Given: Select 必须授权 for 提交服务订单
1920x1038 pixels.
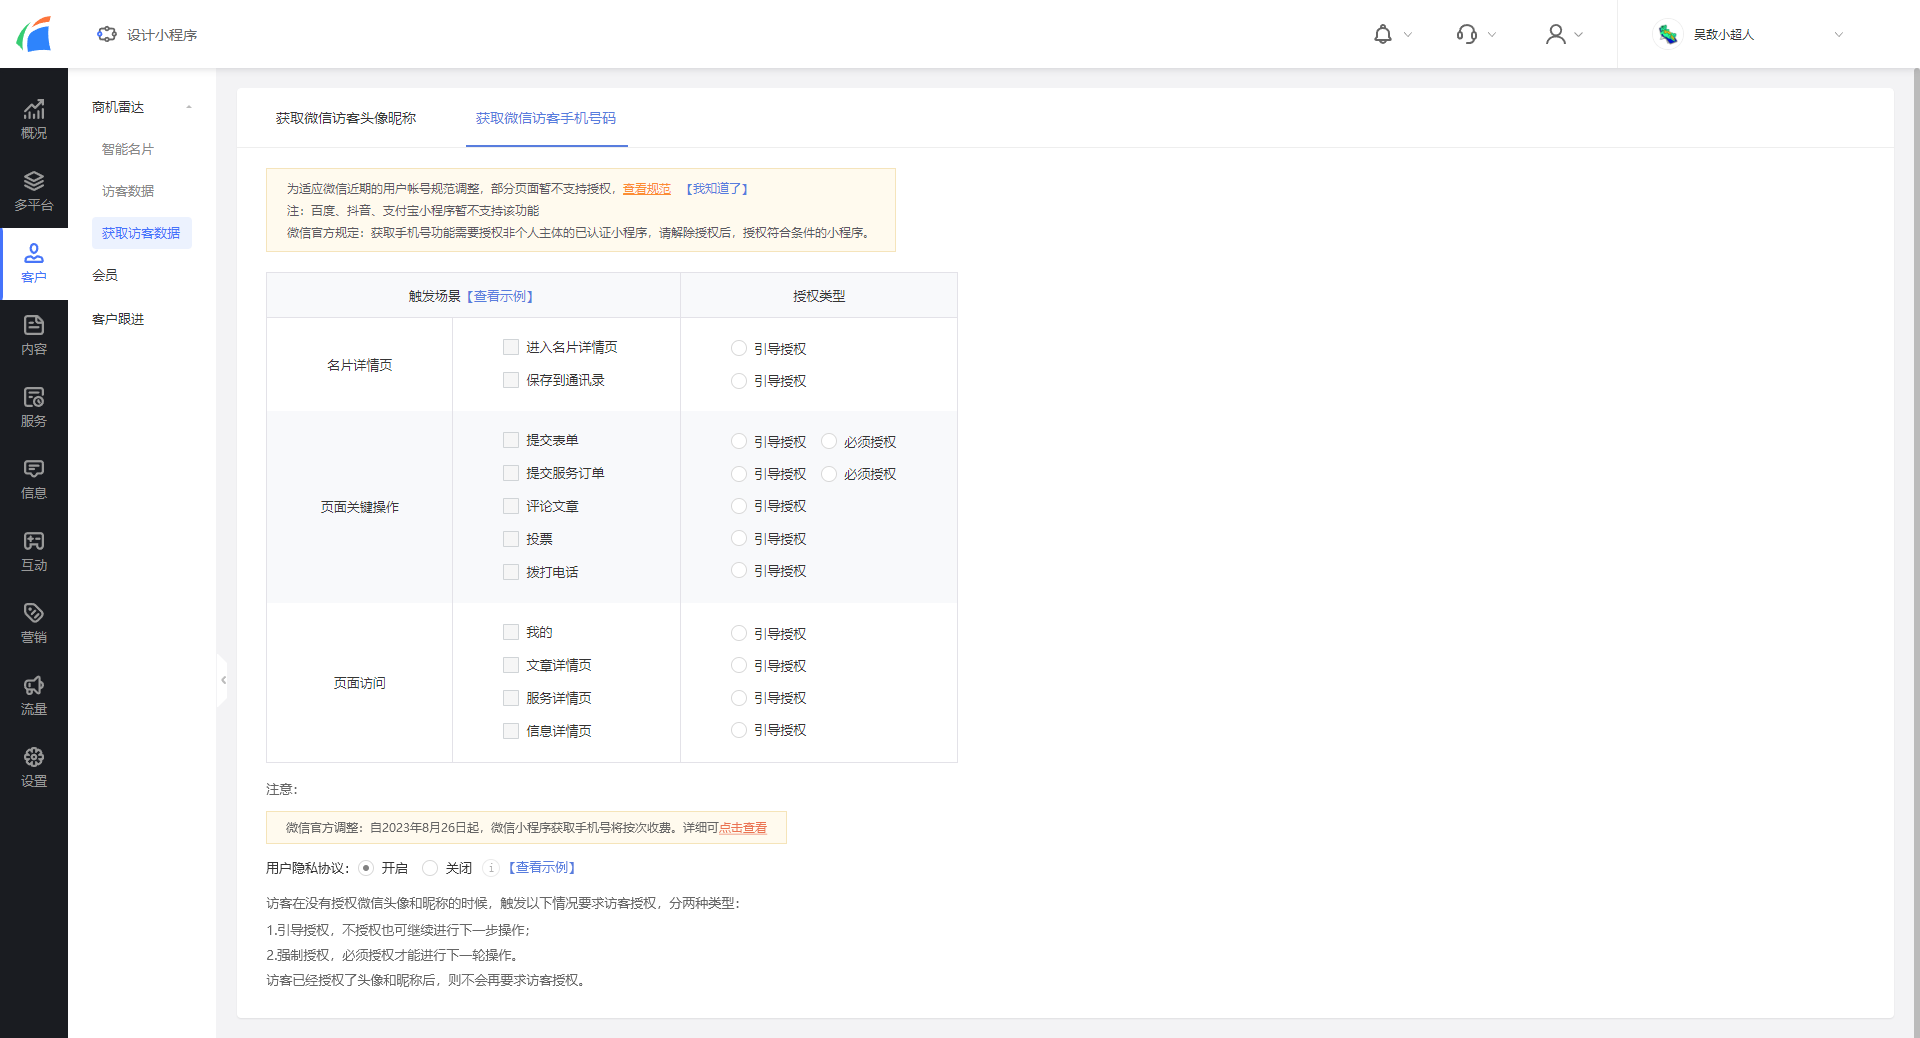Looking at the screenshot, I should [829, 474].
